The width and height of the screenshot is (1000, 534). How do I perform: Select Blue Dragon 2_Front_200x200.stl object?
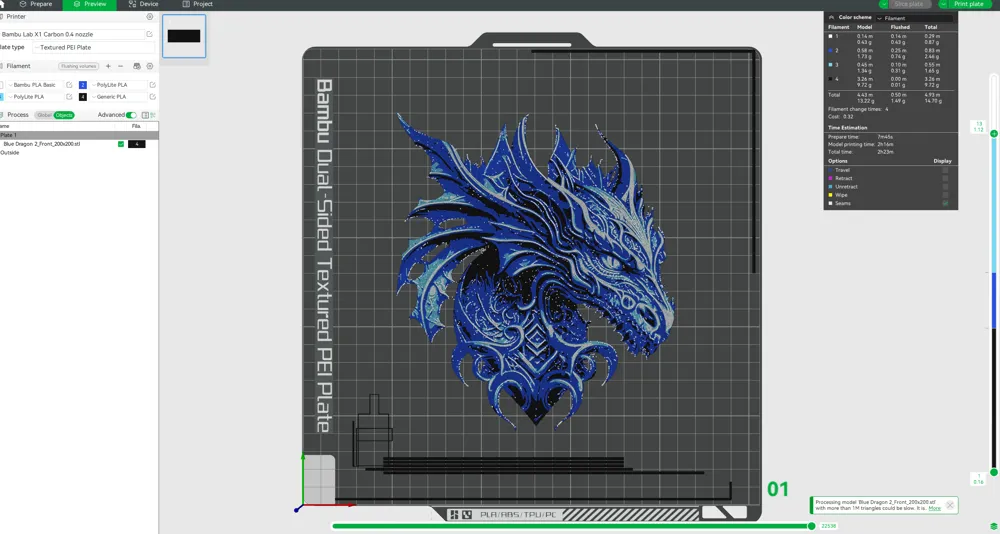(42, 144)
